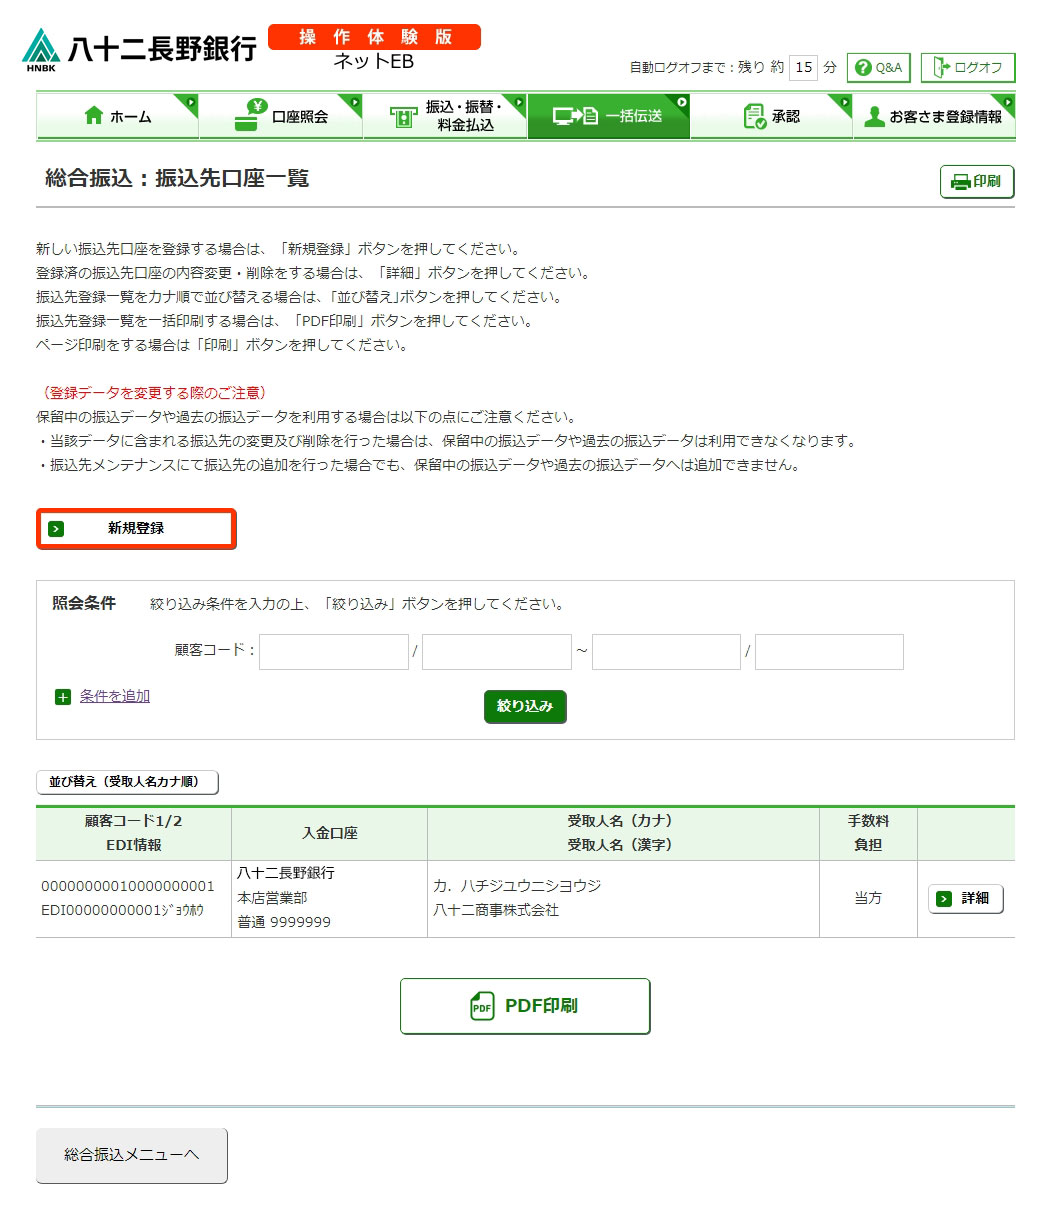Select the 一括伝送 tab
The width and height of the screenshot is (1054, 1207).
point(608,116)
